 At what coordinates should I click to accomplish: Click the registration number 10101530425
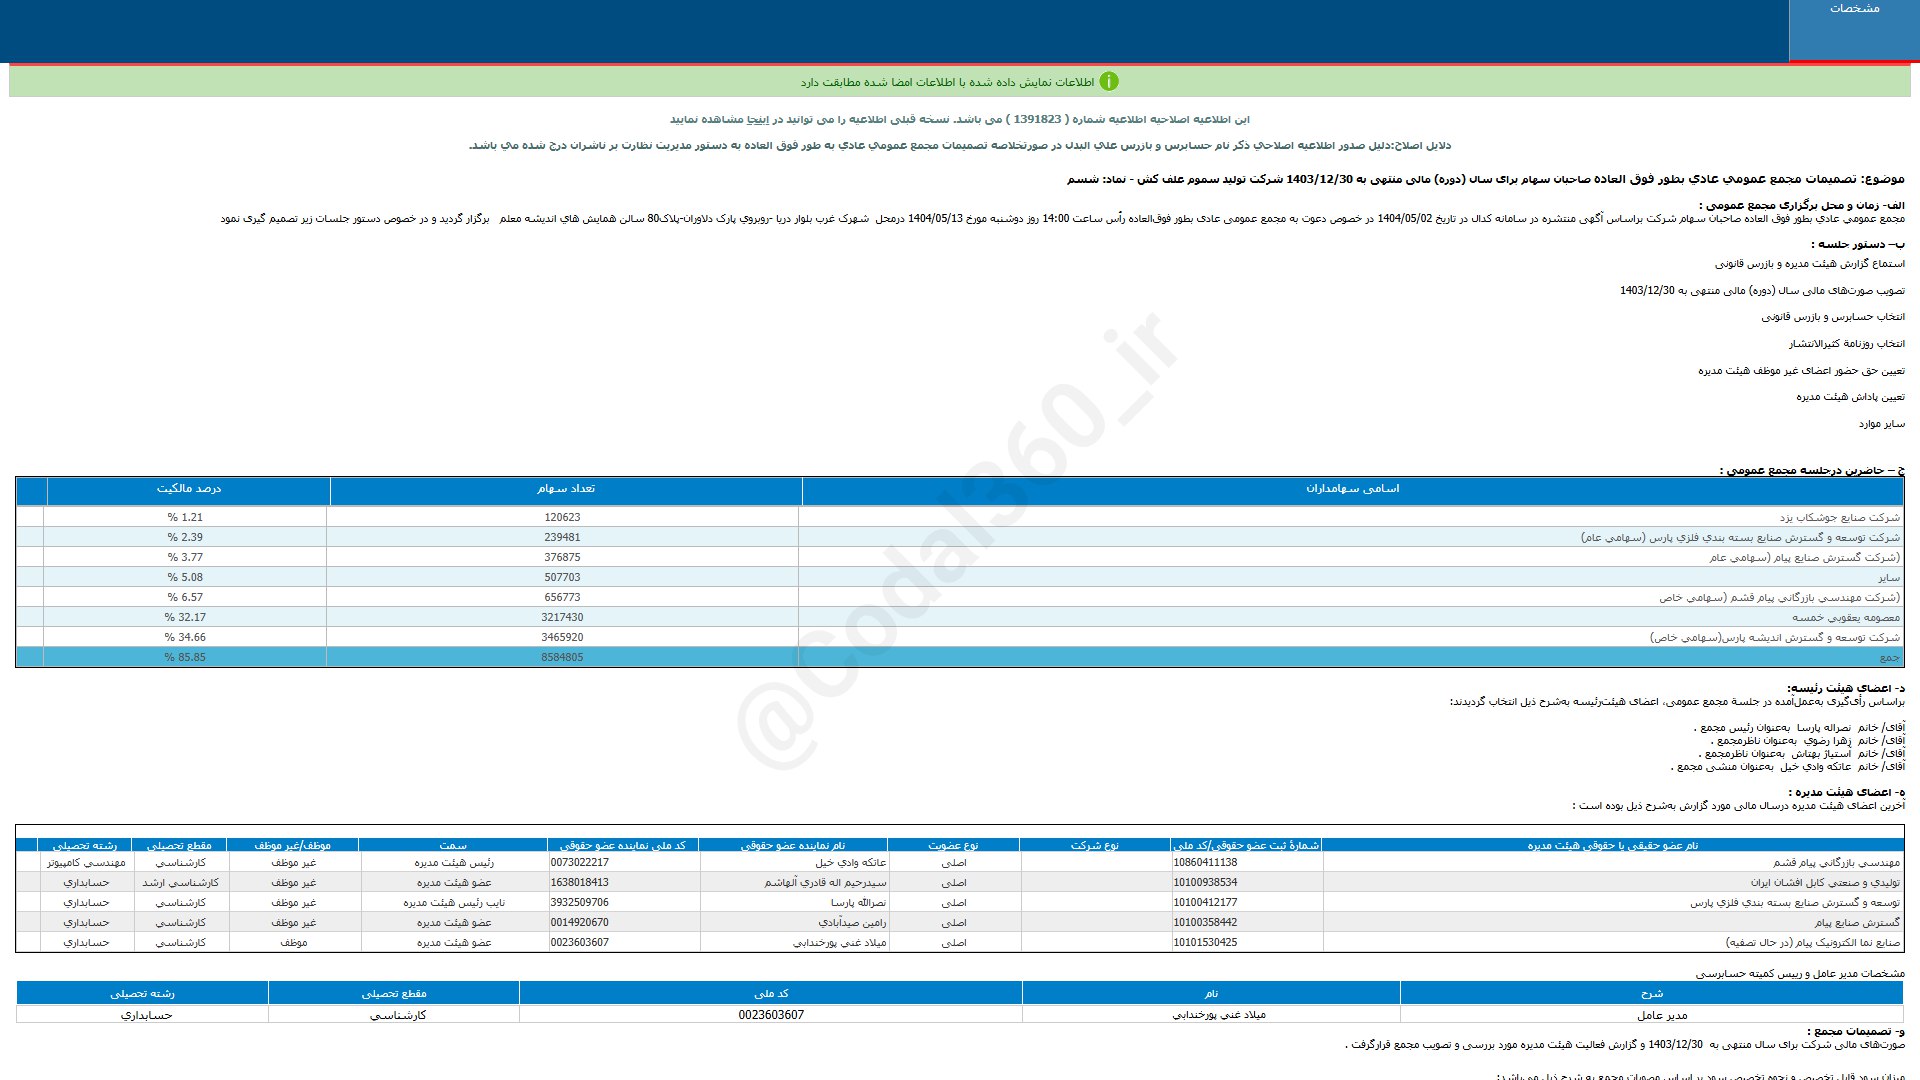click(x=1206, y=943)
